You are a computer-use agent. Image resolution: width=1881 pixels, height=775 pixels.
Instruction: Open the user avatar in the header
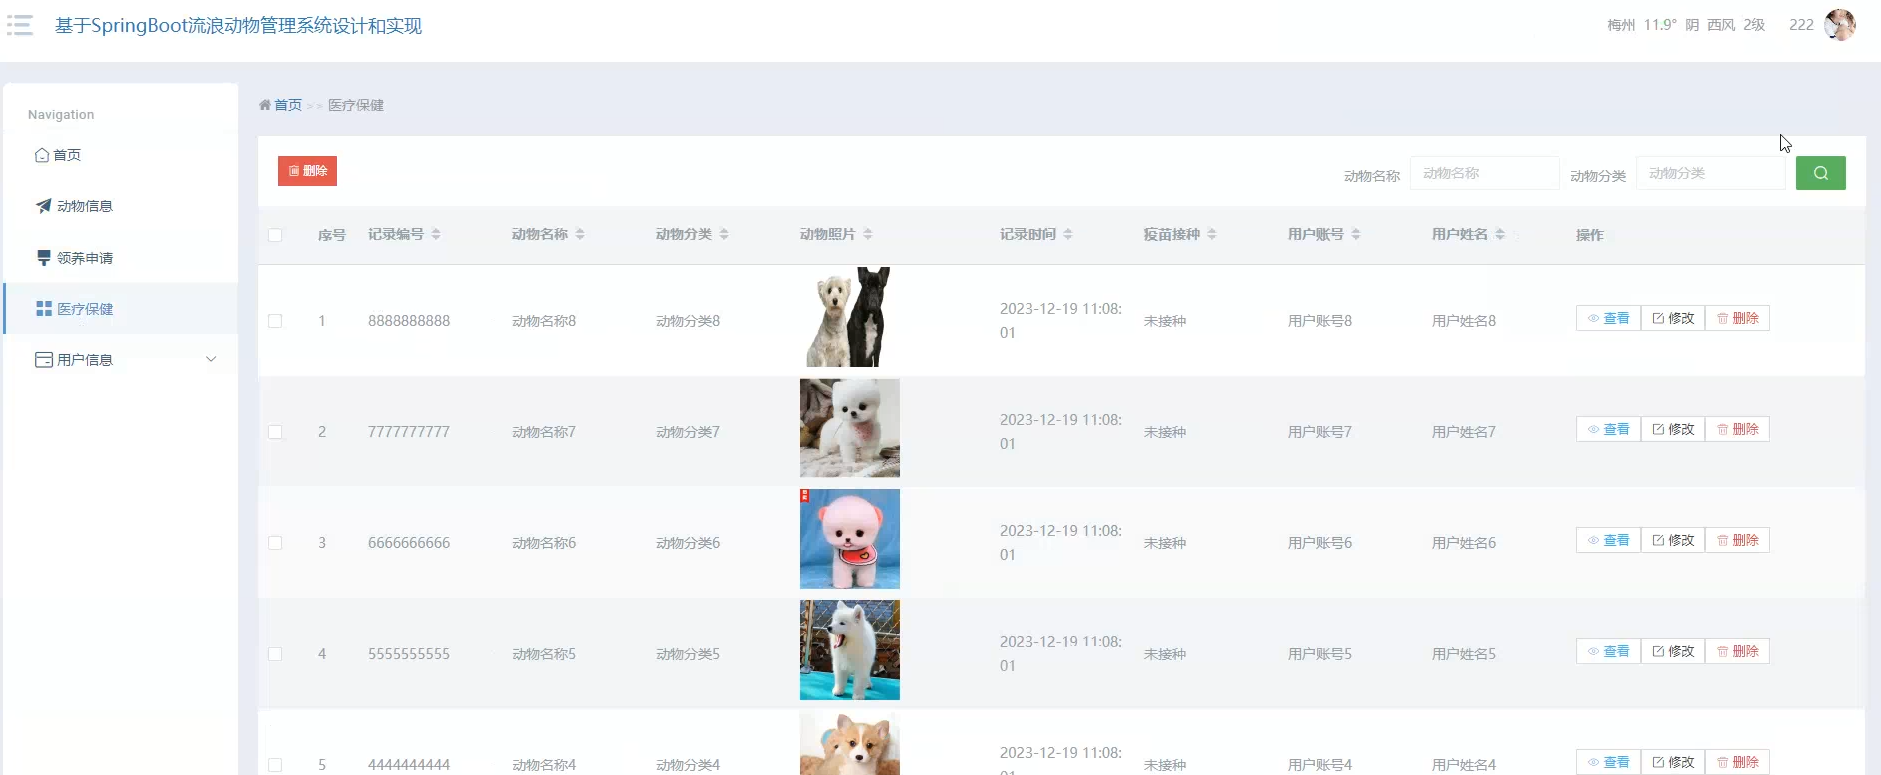(1840, 25)
